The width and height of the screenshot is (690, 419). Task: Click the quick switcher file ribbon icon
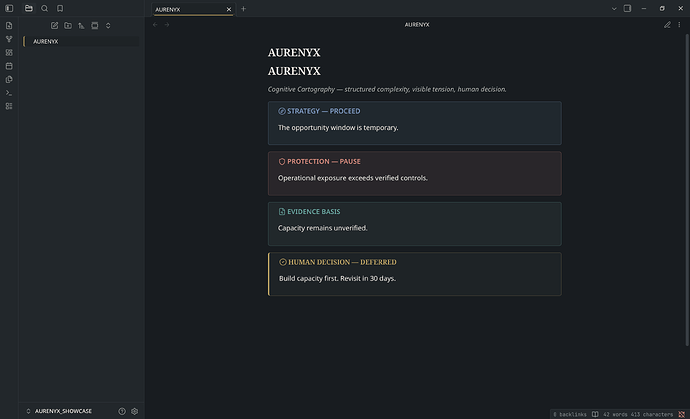pos(9,26)
